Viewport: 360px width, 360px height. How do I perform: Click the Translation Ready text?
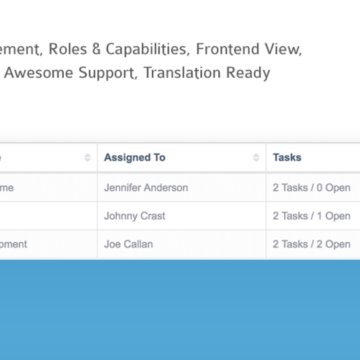point(207,73)
